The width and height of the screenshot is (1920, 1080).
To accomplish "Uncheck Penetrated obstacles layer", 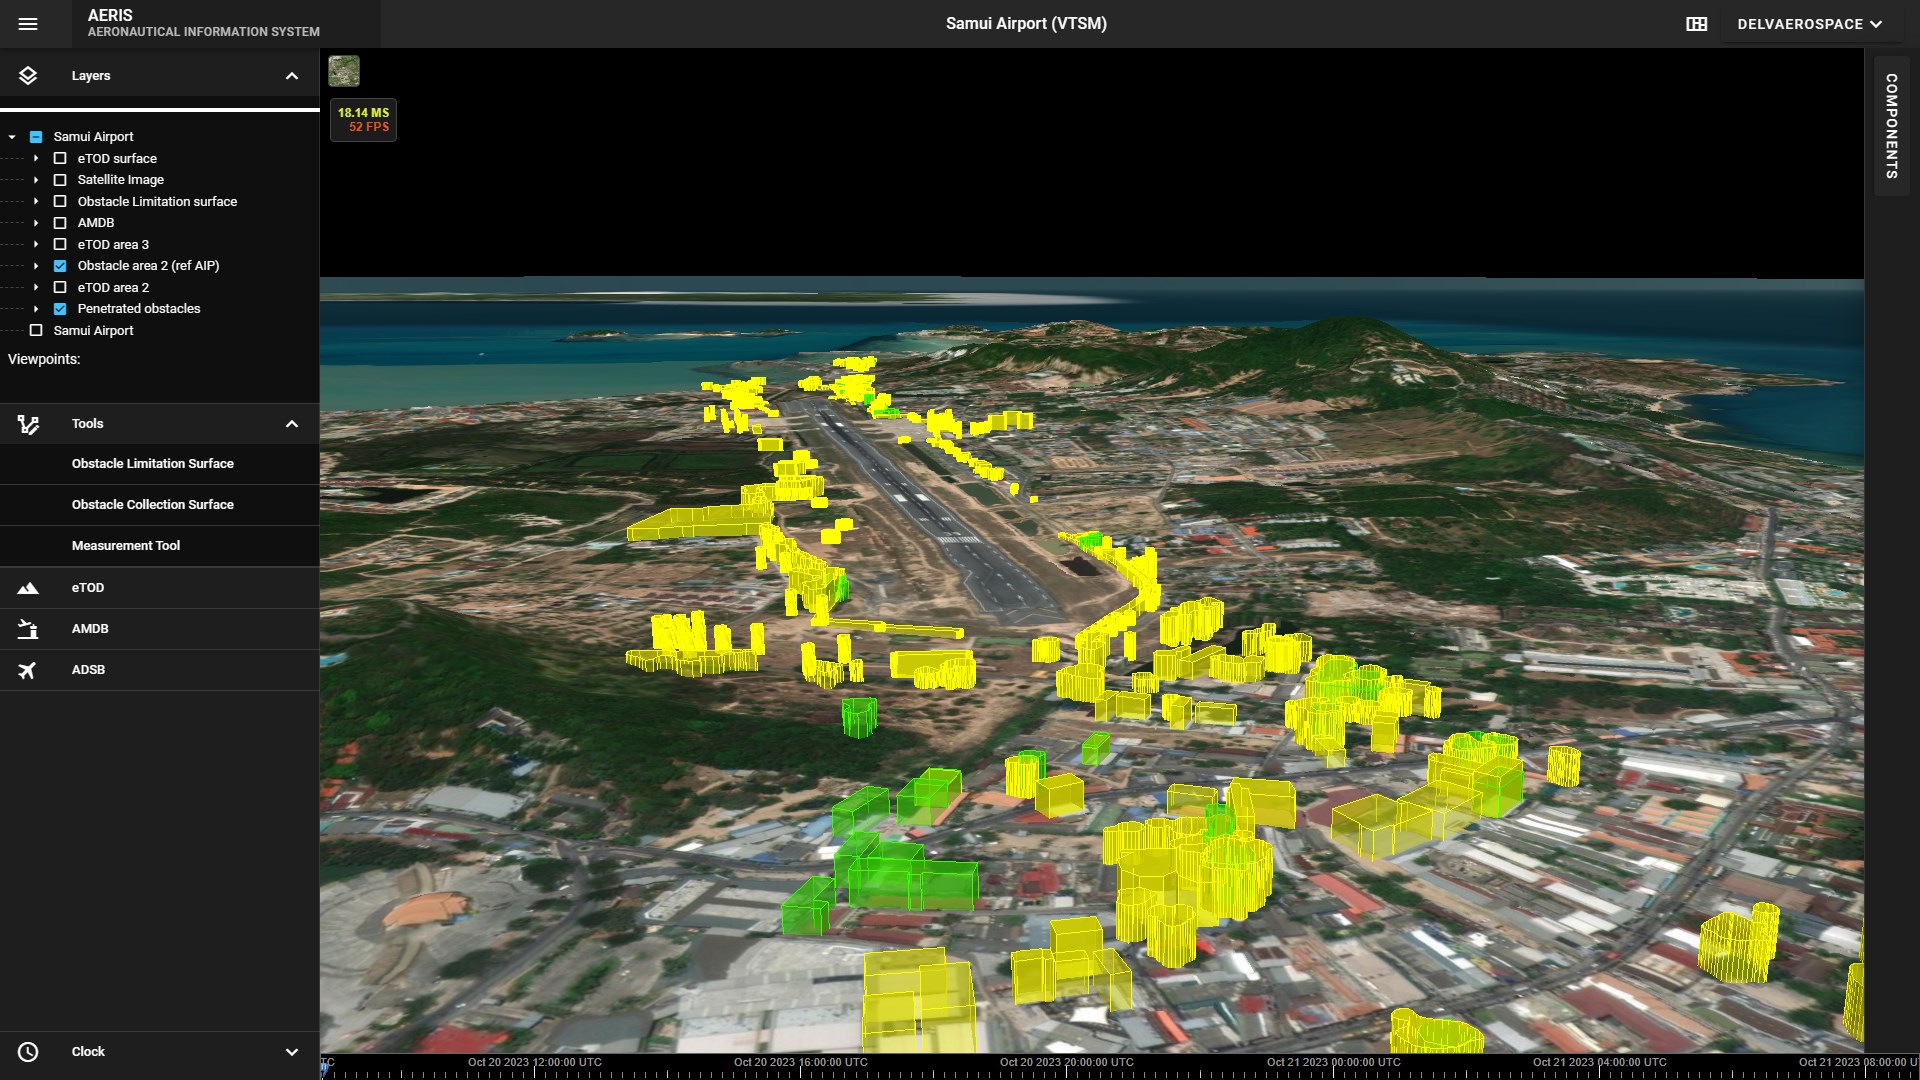I will pyautogui.click(x=60, y=309).
